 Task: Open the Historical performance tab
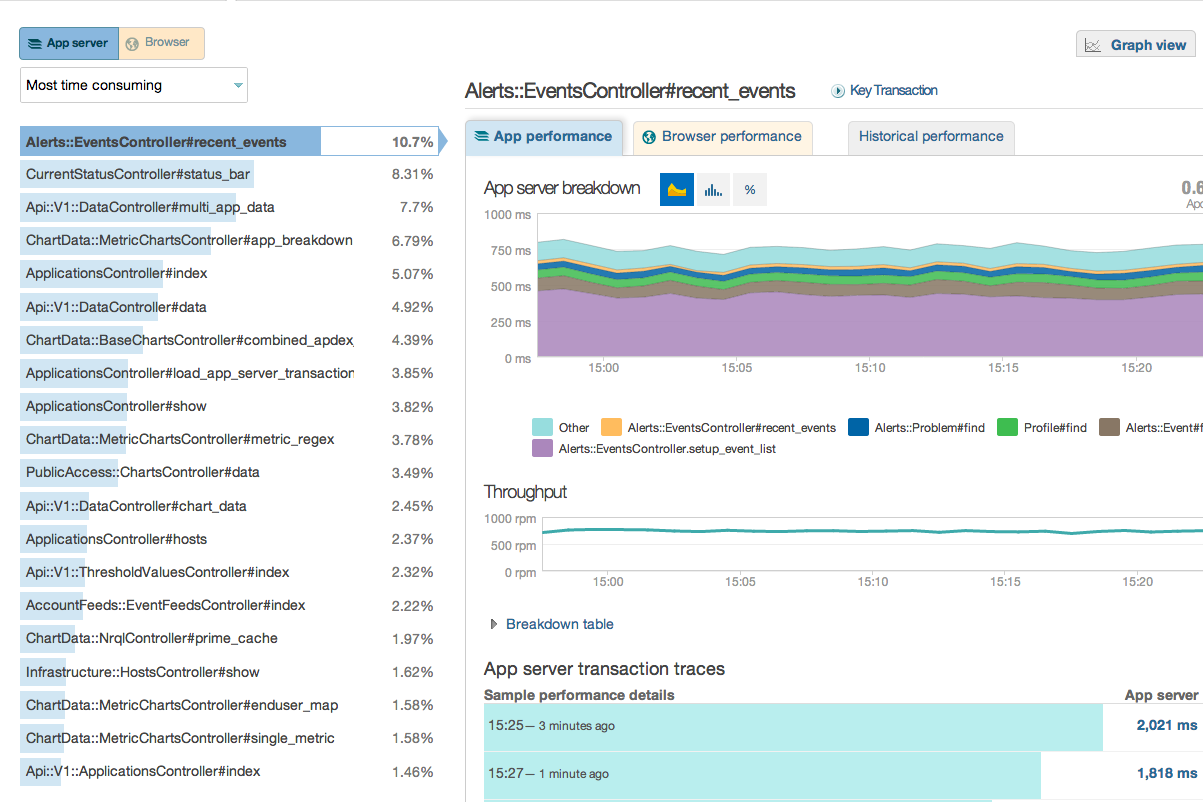[x=930, y=137]
